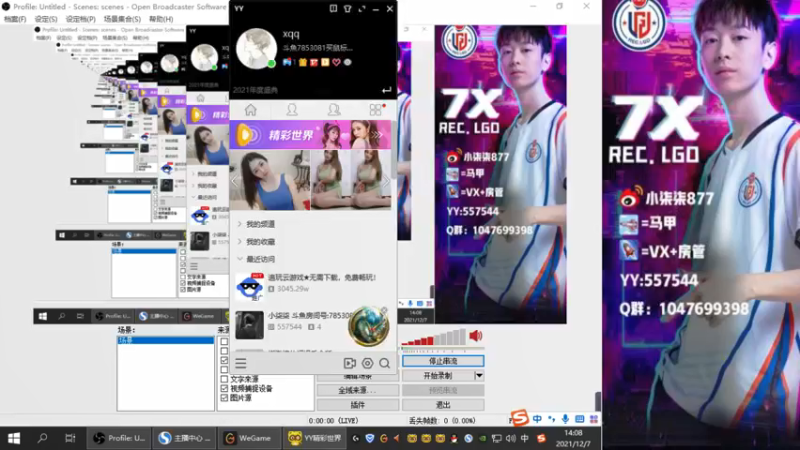The width and height of the screenshot is (800, 450).
Task: Open YY settings hexagon icon
Action: [x=367, y=363]
